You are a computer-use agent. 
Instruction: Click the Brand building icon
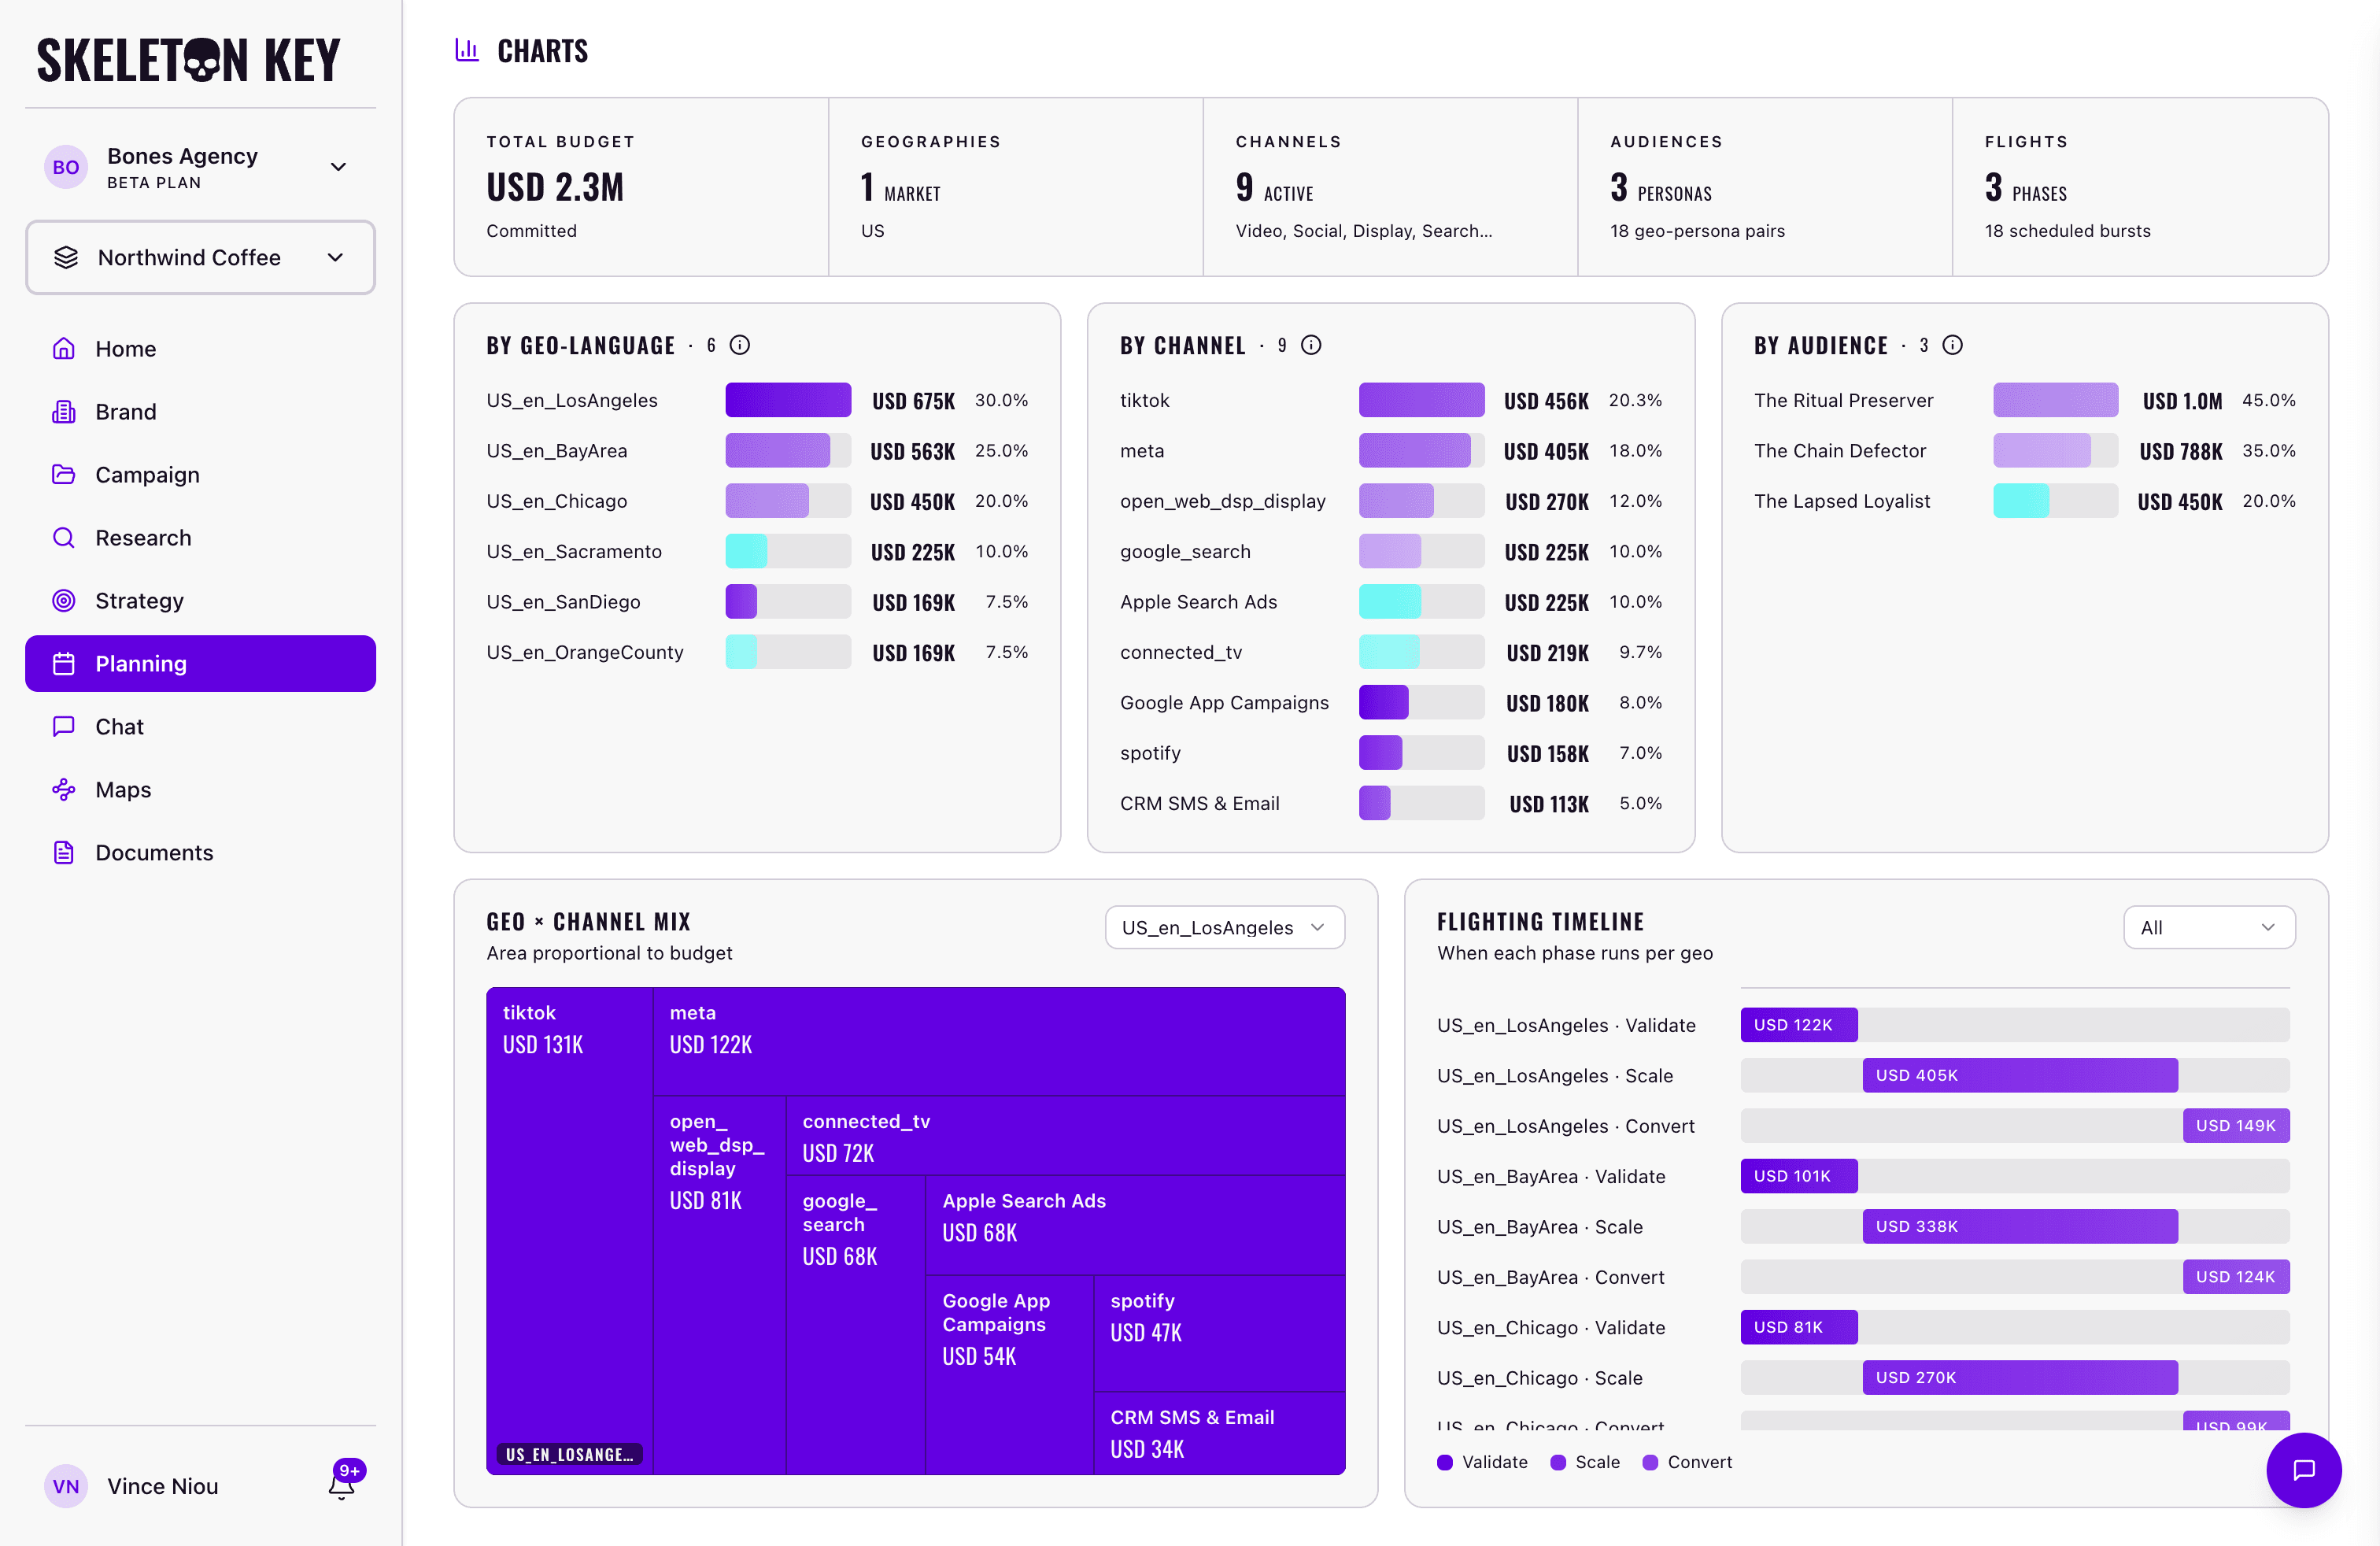click(x=64, y=412)
